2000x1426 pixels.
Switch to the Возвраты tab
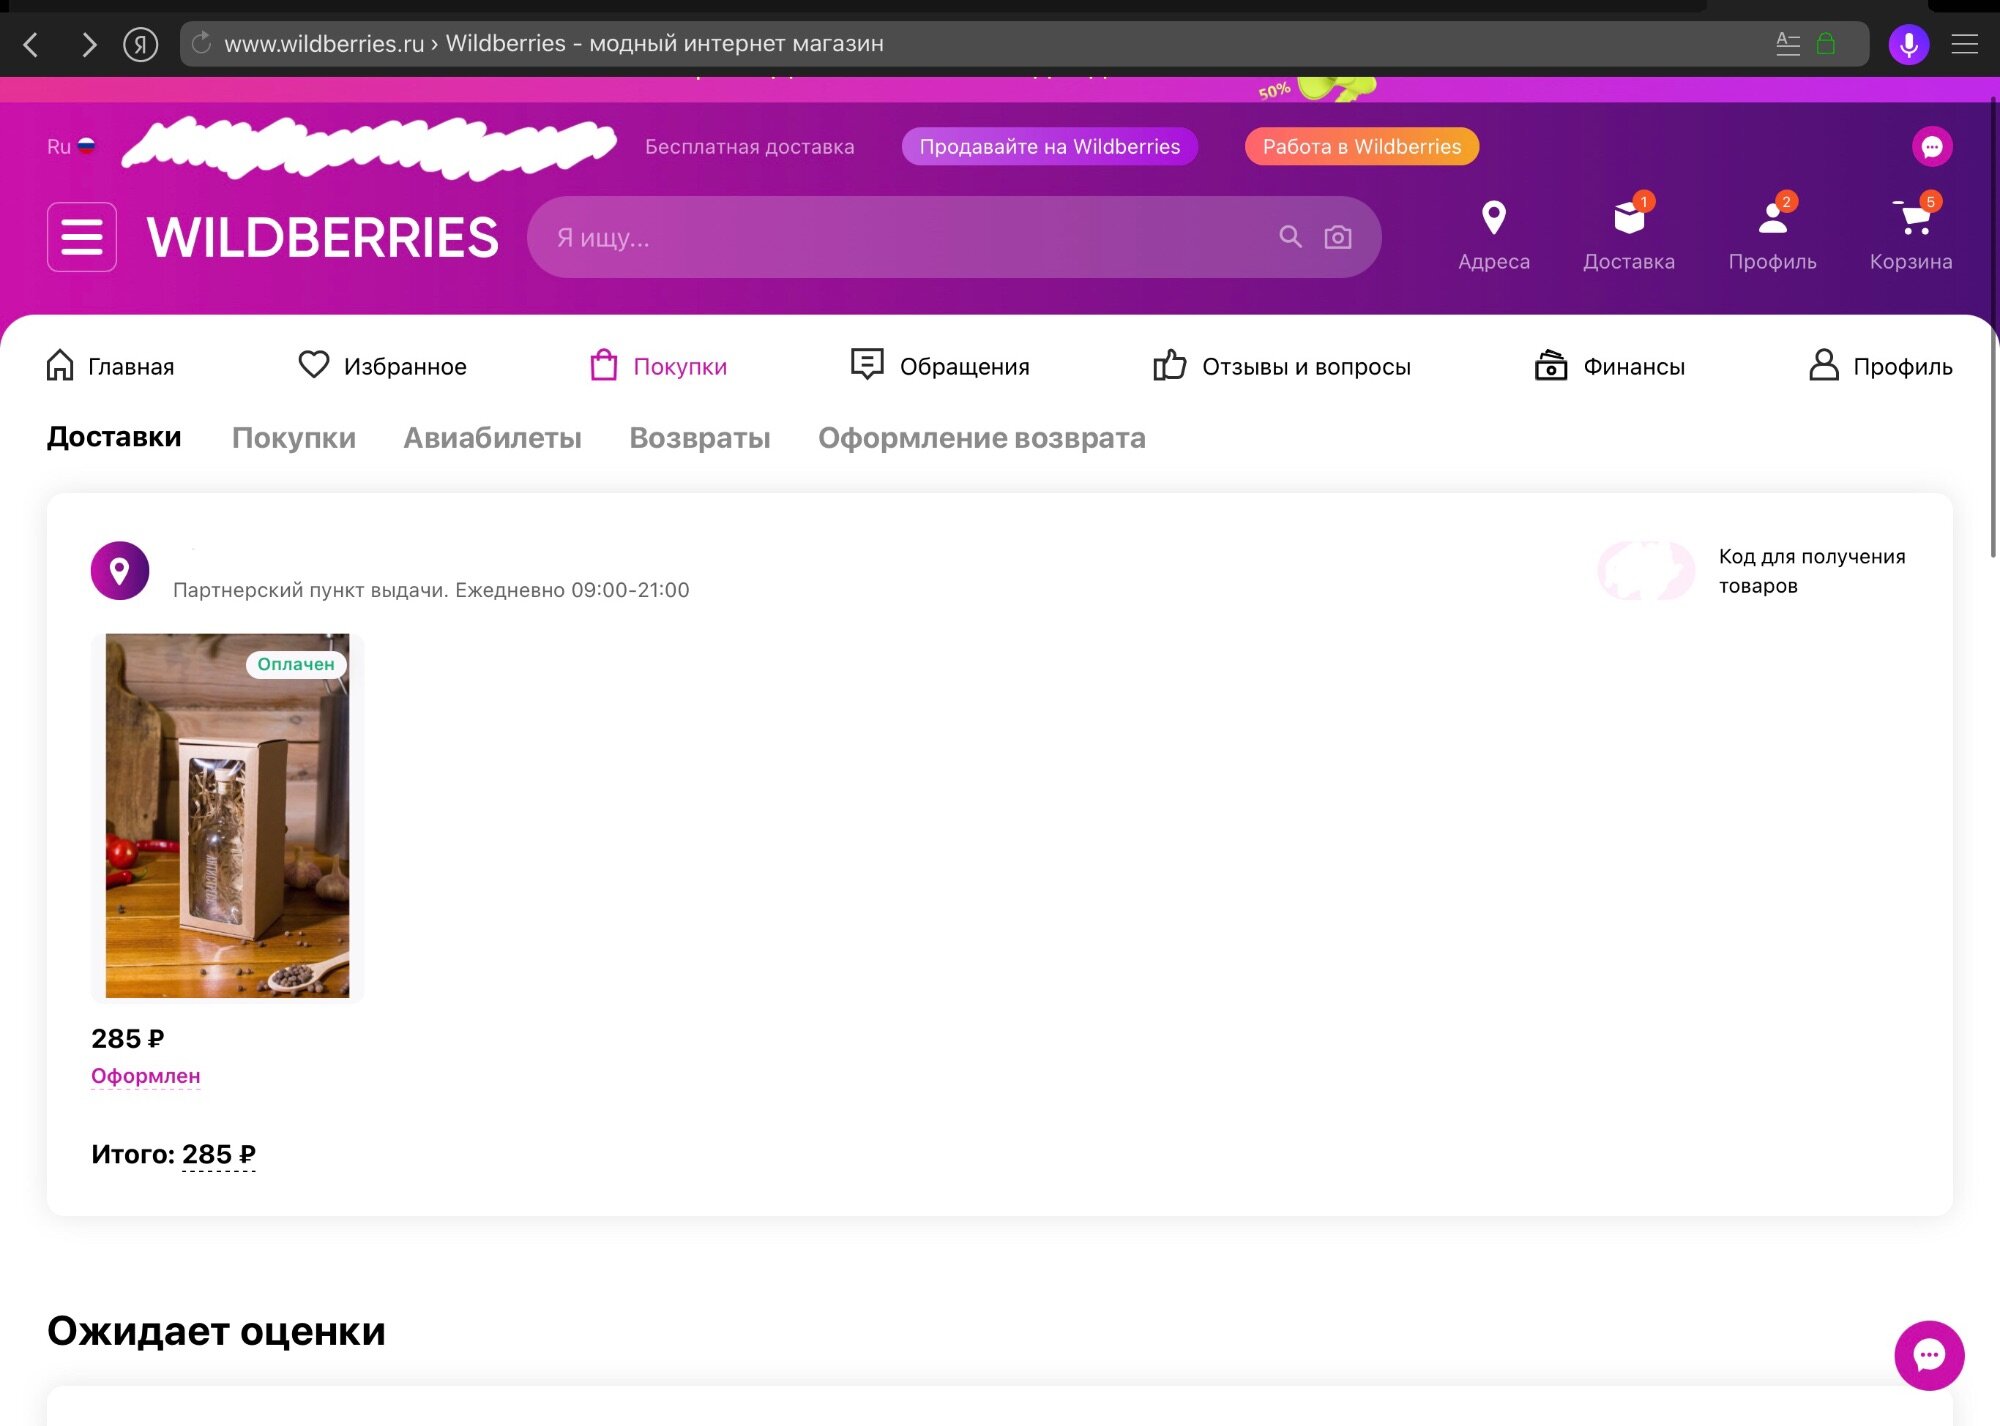click(x=699, y=438)
